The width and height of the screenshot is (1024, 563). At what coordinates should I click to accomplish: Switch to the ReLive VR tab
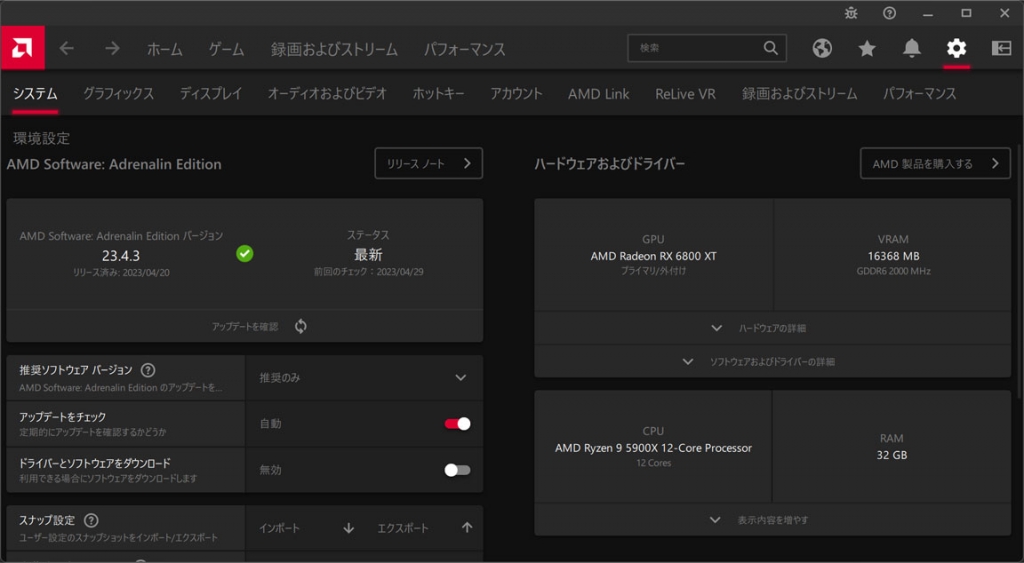[x=686, y=94]
